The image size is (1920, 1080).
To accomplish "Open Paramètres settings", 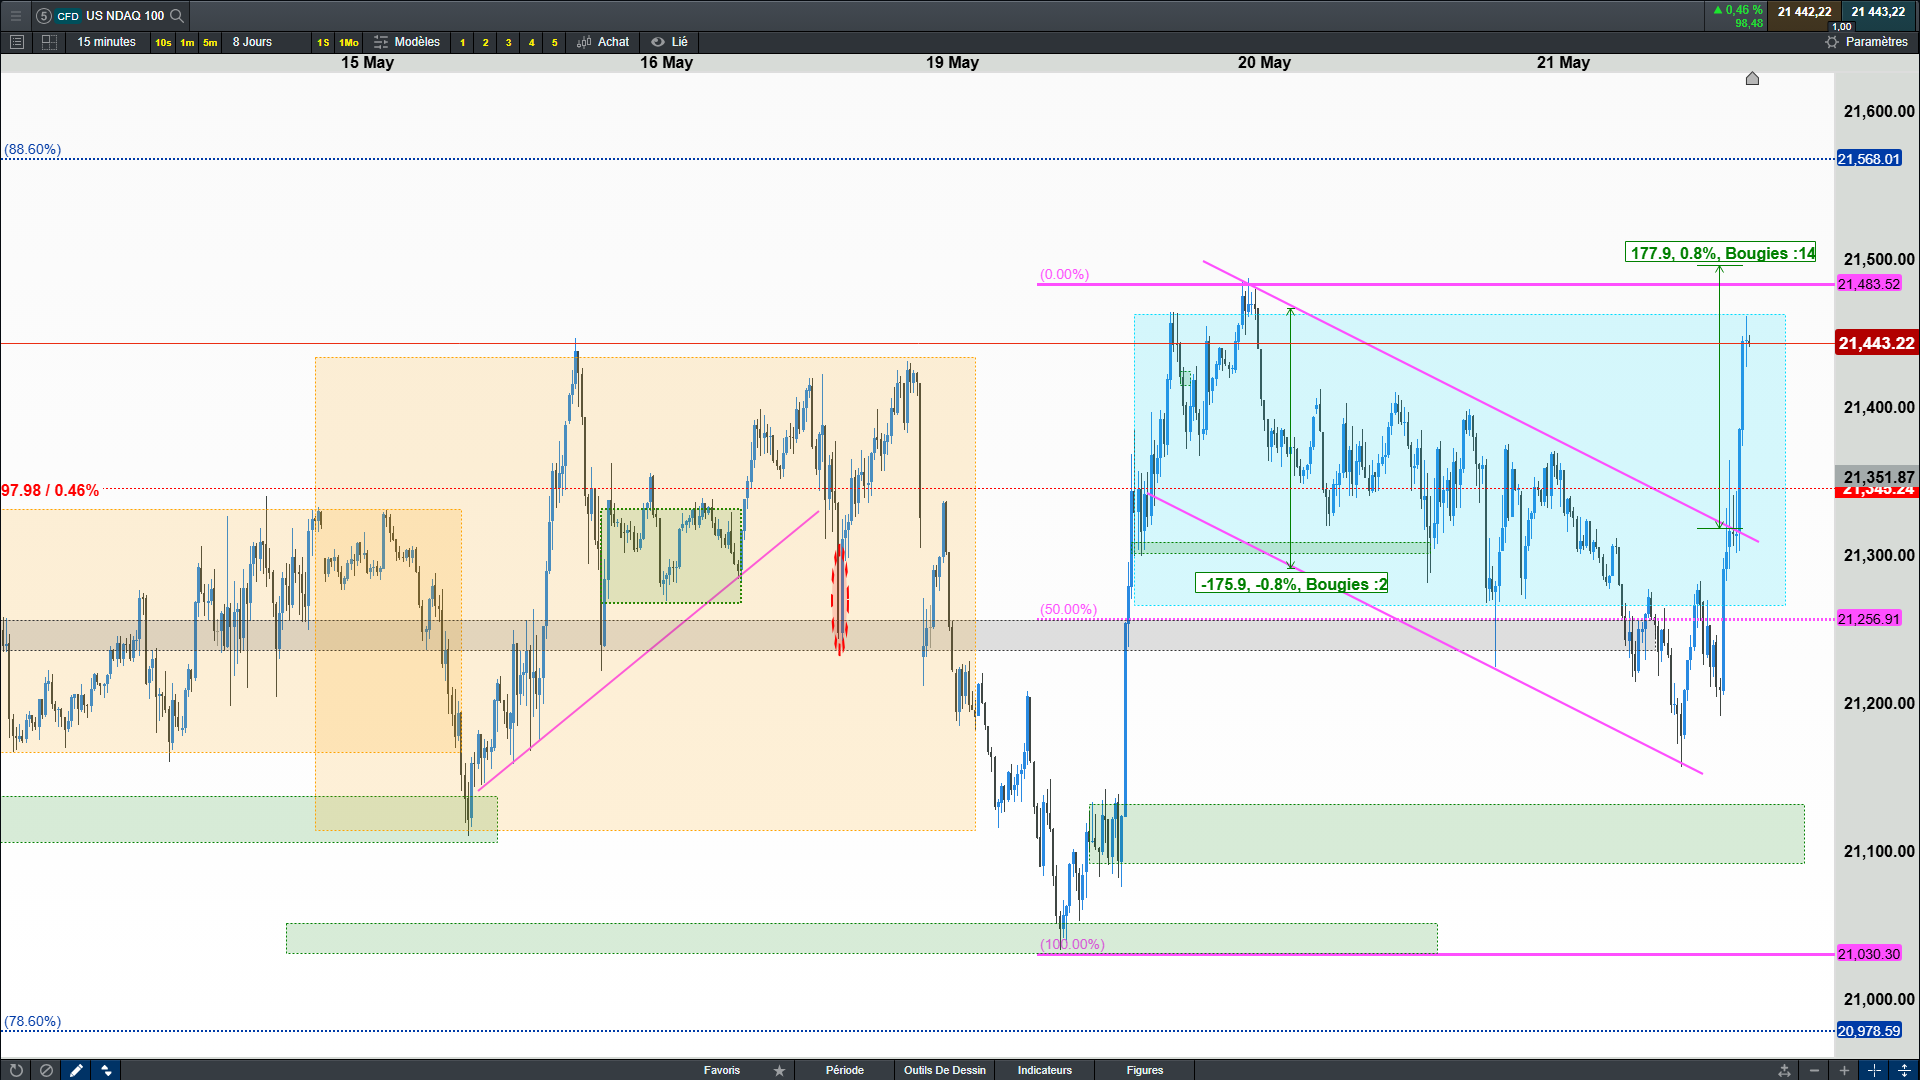I will pos(1866,42).
